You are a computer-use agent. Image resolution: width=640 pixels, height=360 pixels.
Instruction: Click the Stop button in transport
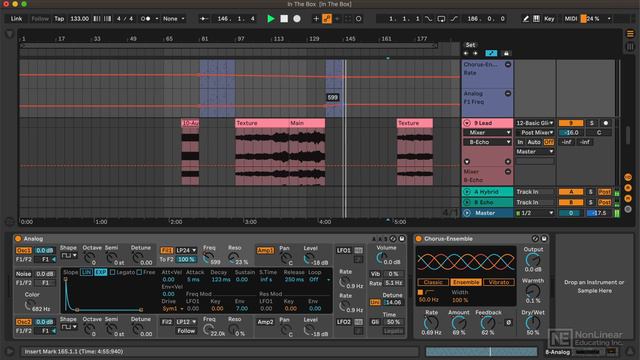coord(284,19)
